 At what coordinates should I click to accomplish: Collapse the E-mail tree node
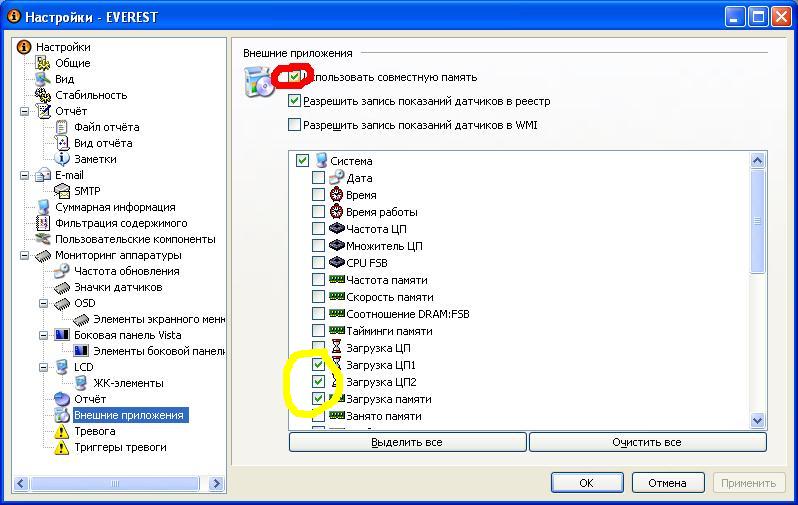click(24, 175)
